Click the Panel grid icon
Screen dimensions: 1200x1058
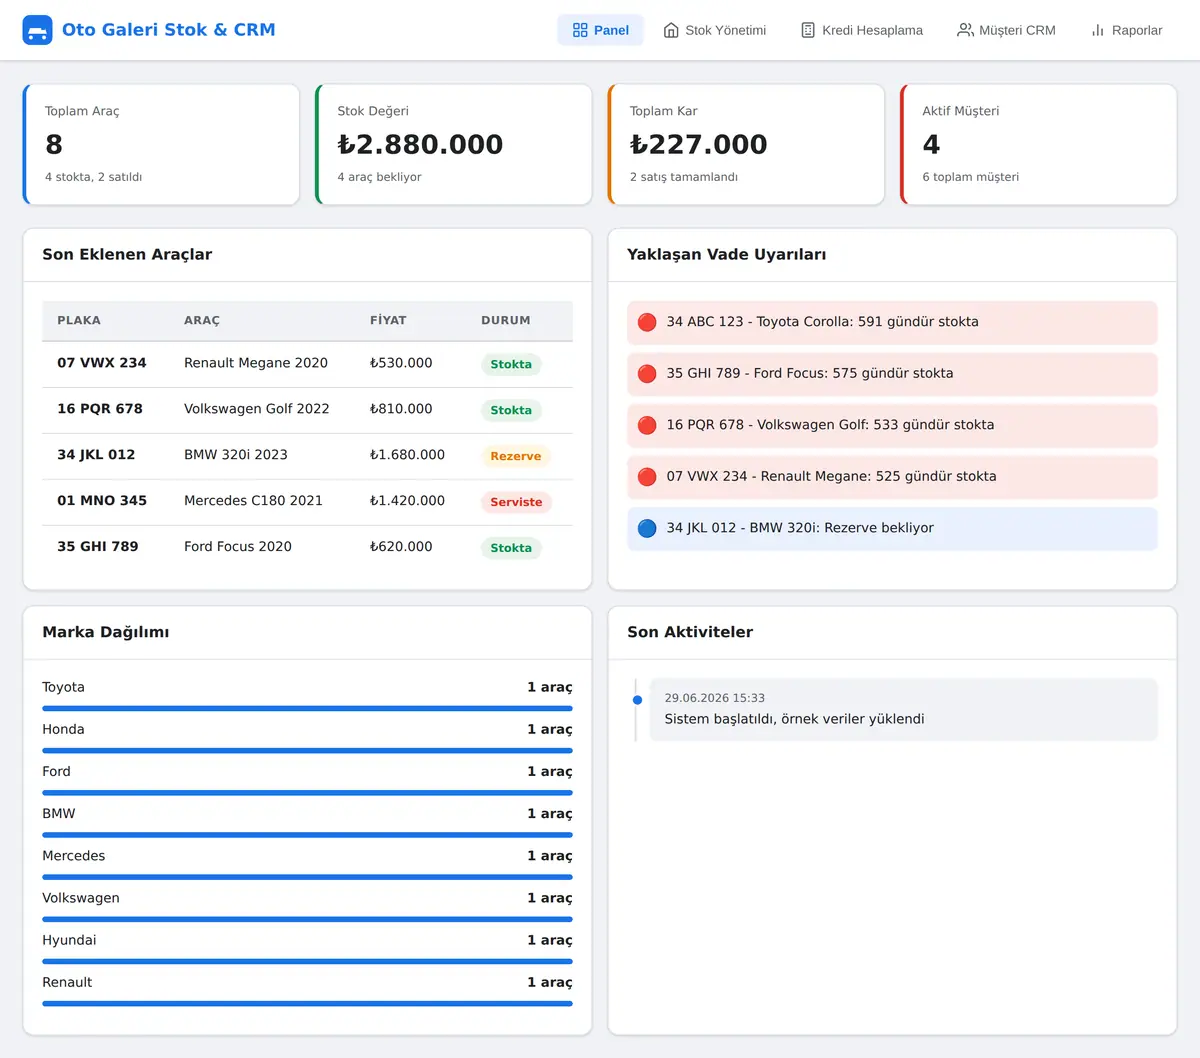click(x=580, y=30)
